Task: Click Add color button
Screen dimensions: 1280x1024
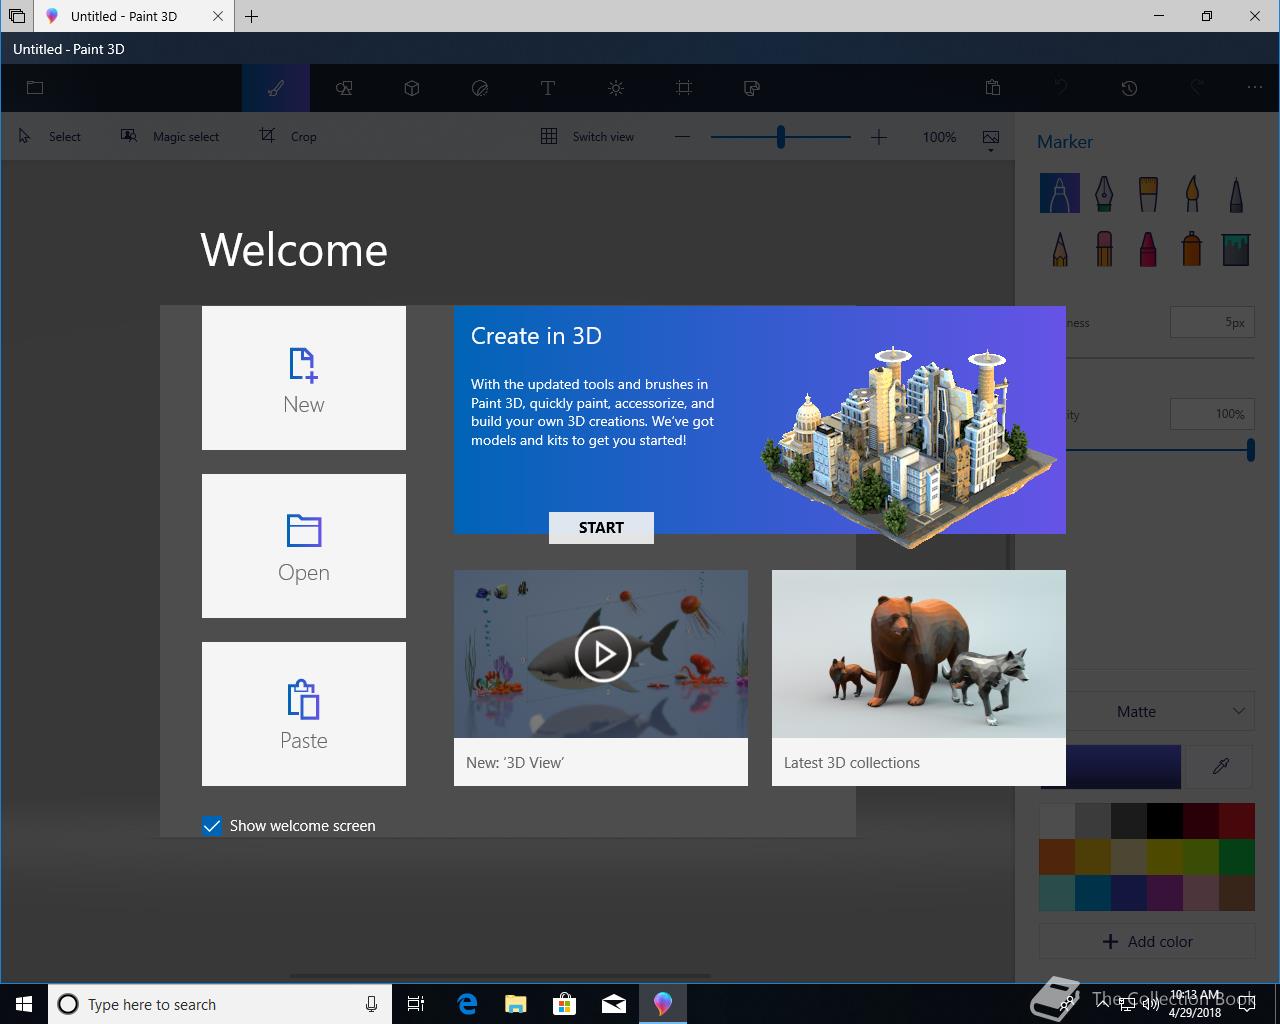Action: tap(1147, 941)
